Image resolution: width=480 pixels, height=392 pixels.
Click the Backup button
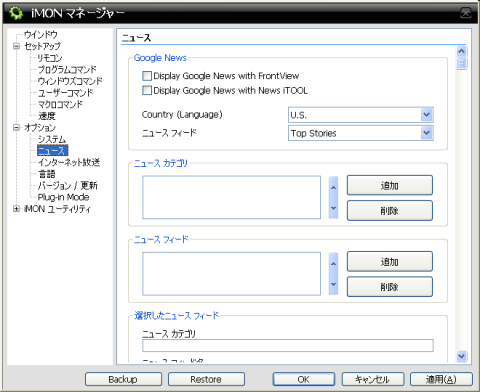123,379
